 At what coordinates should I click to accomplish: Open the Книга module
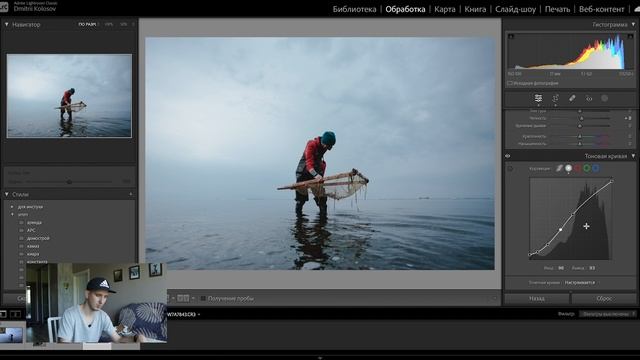(x=475, y=9)
